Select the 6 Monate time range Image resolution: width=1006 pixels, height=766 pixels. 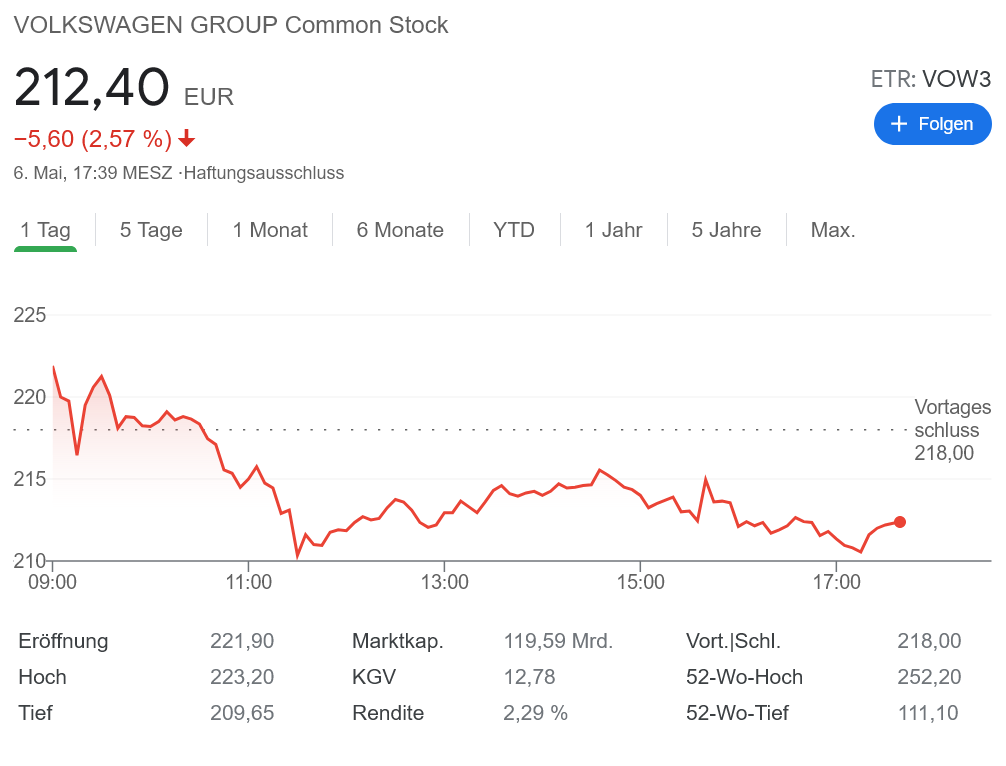point(400,230)
